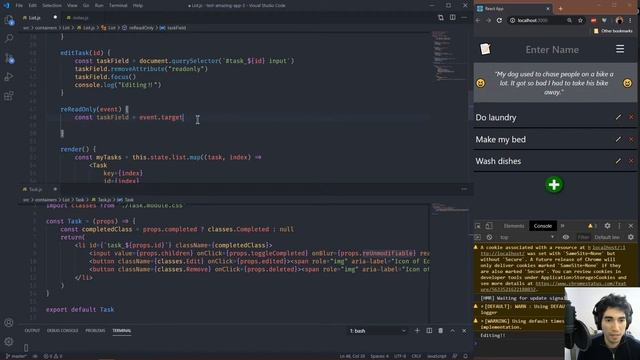Open the Extensions view
Screen dimensions: 640x360
9,96
